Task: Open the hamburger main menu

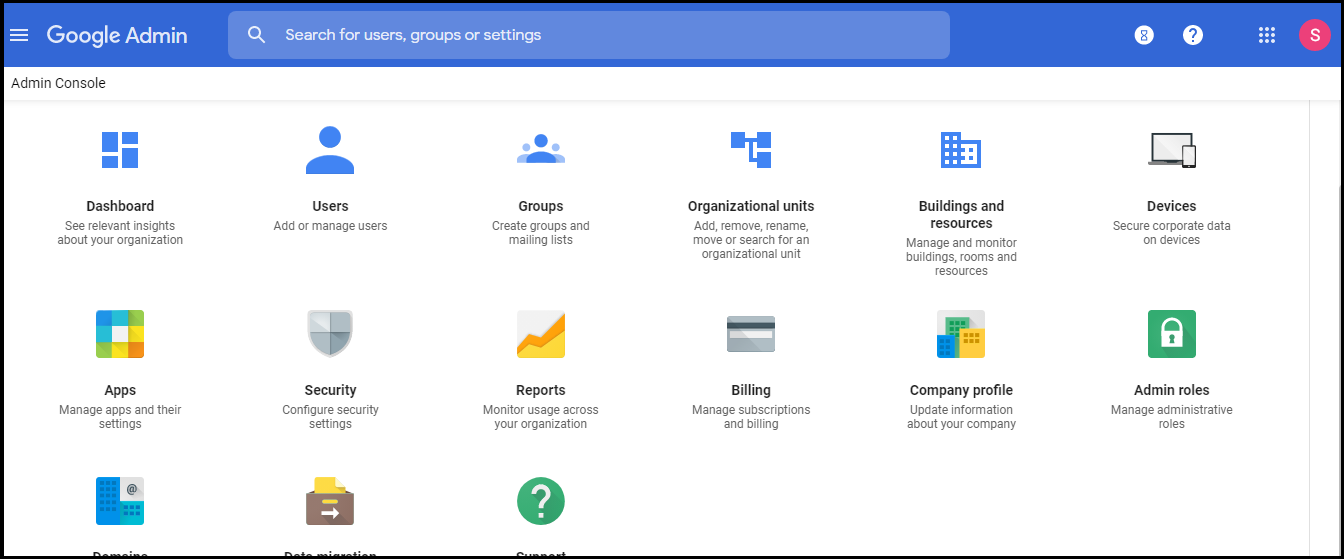Action: click(x=19, y=35)
